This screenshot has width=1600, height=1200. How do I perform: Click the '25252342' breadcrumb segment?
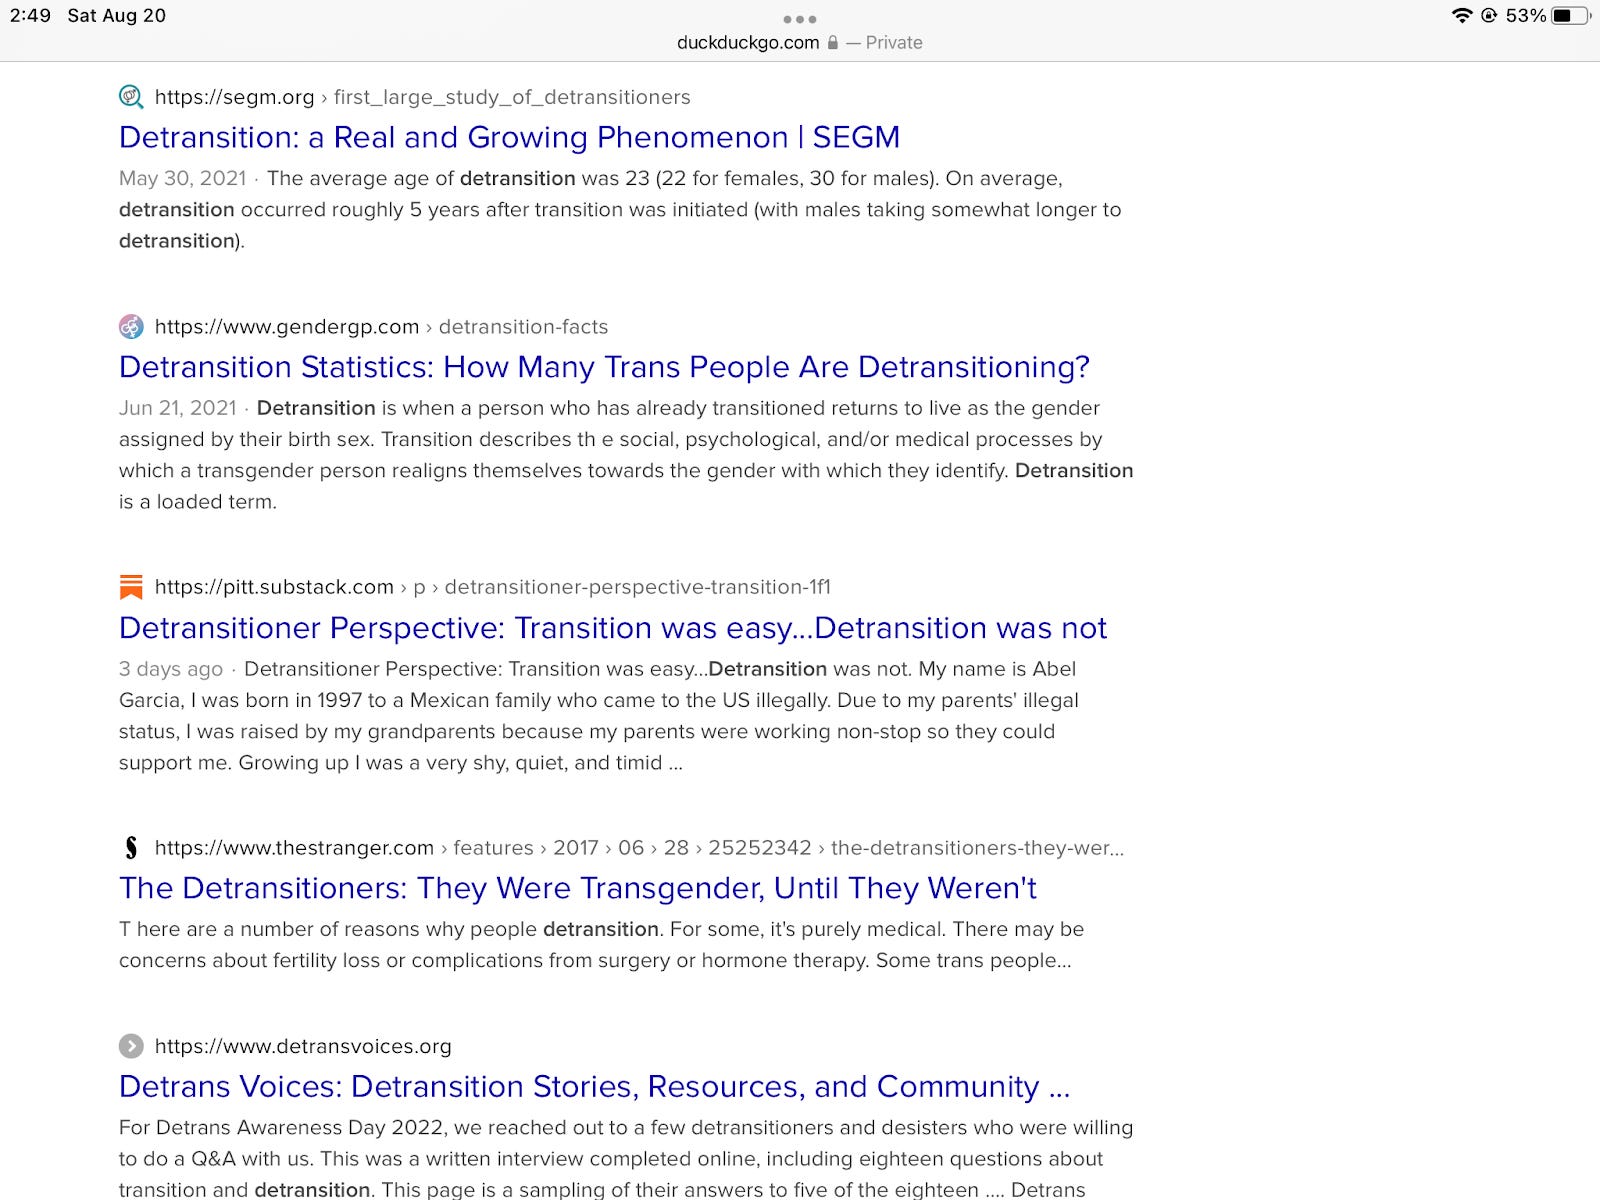tap(760, 848)
